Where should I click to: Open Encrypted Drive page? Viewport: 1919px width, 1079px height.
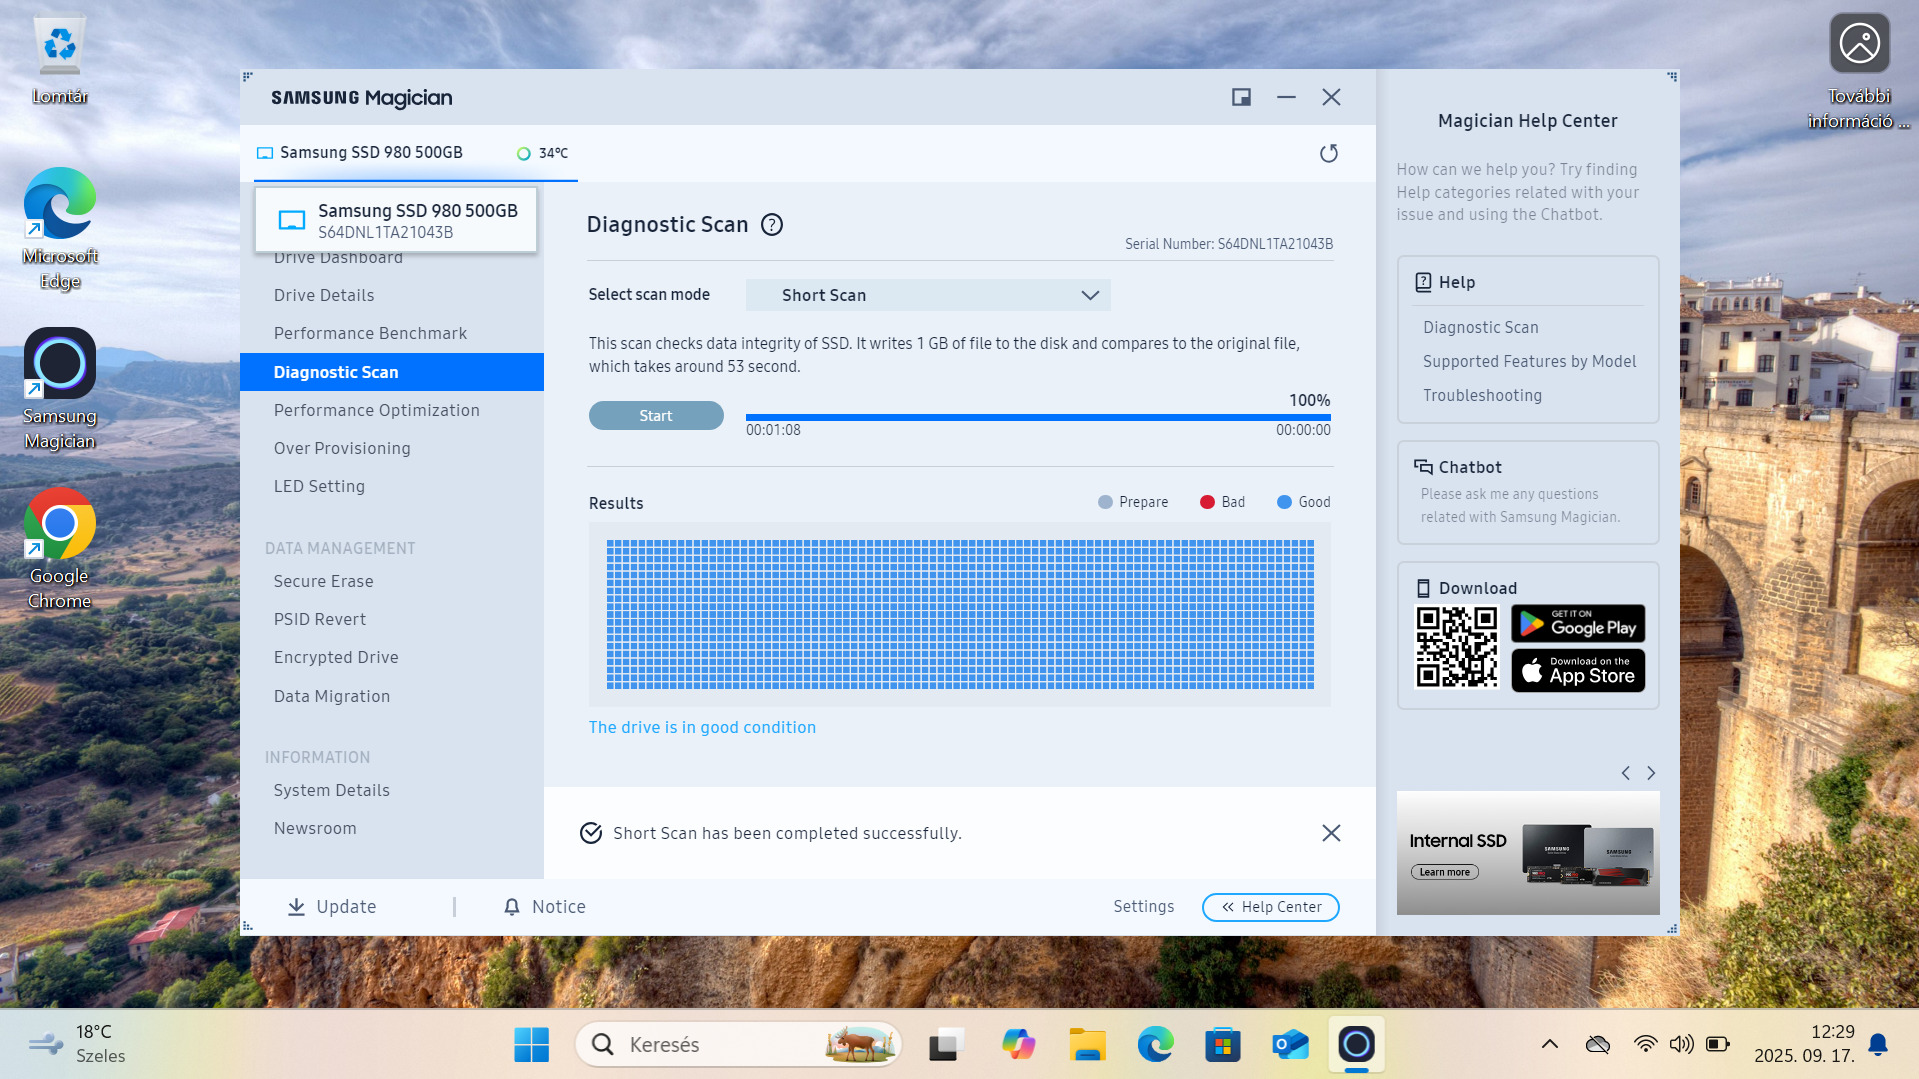(336, 657)
